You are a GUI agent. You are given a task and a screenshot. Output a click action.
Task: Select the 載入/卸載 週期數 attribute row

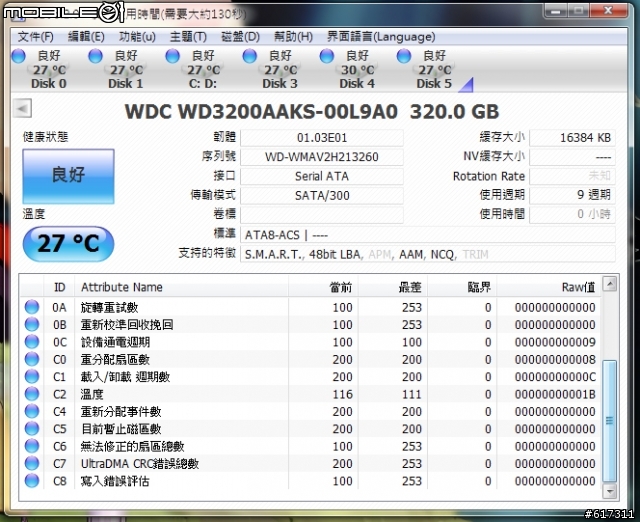click(x=310, y=376)
